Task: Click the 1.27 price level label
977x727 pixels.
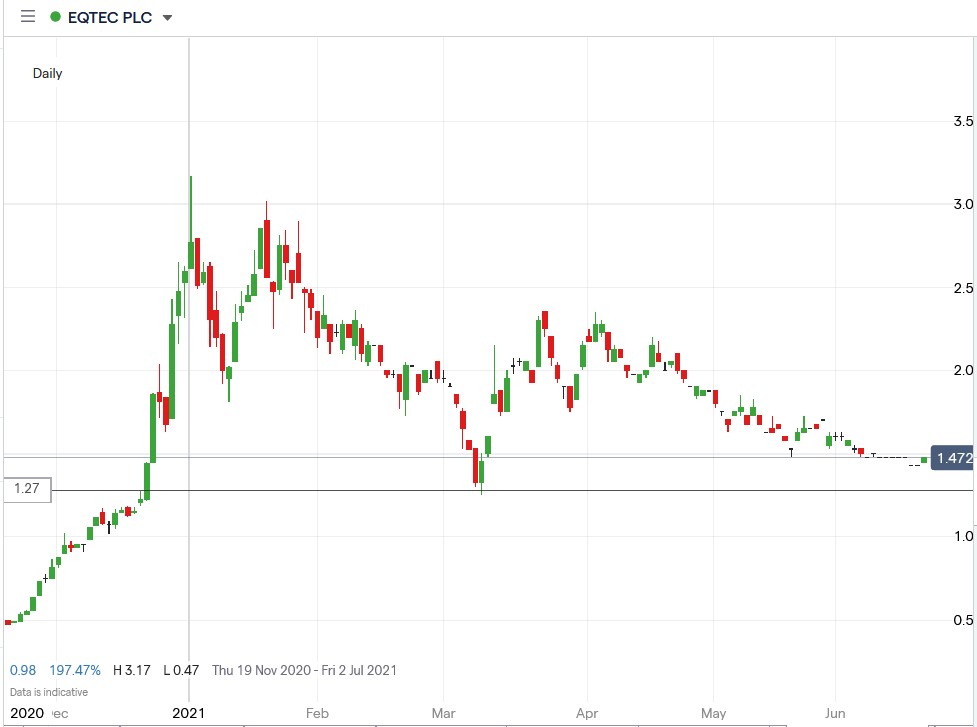Action: tap(26, 489)
